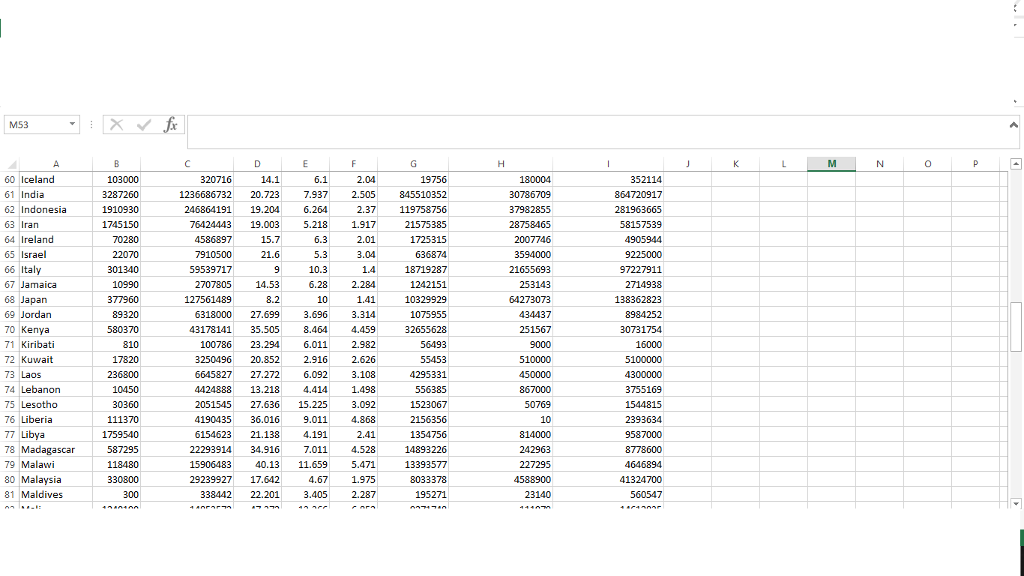1024x576 pixels.
Task: Confirm cell entry with the checkmark icon
Action: pos(141,124)
